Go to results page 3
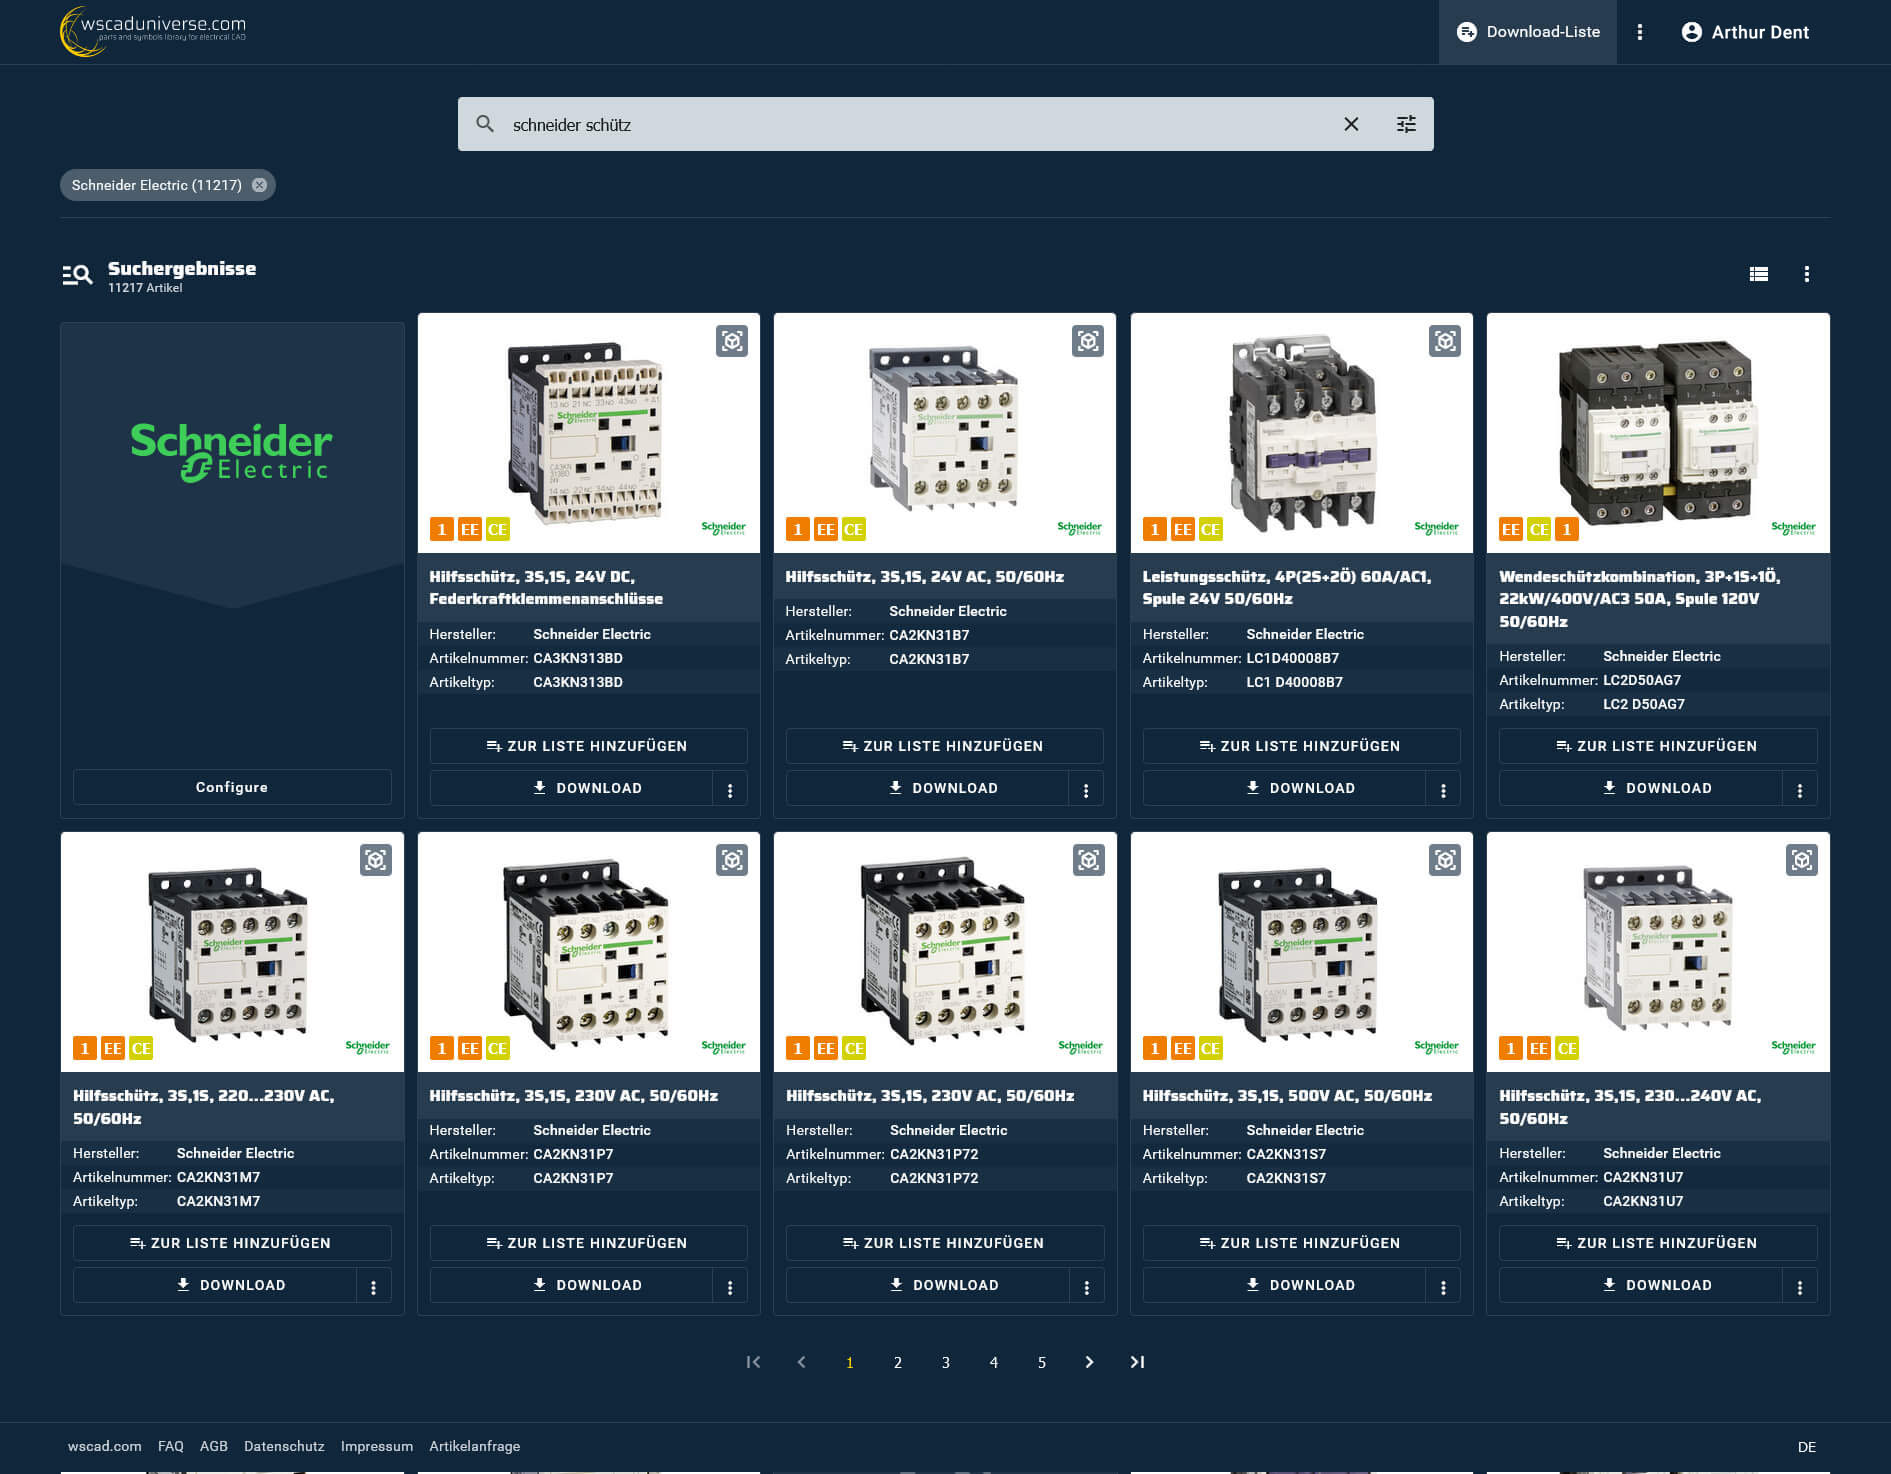Viewport: 1891px width, 1474px height. tap(945, 1362)
